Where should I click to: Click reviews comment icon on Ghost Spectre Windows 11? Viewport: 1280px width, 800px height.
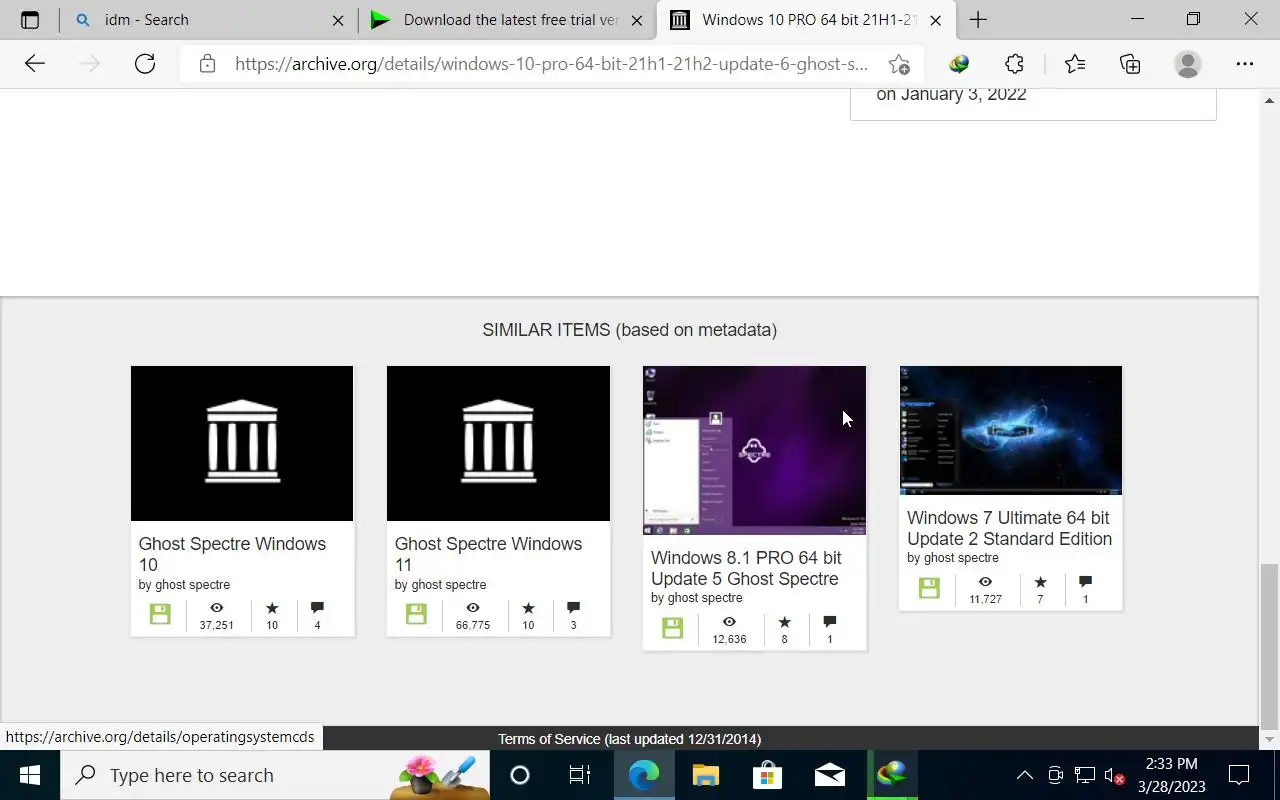[573, 608]
